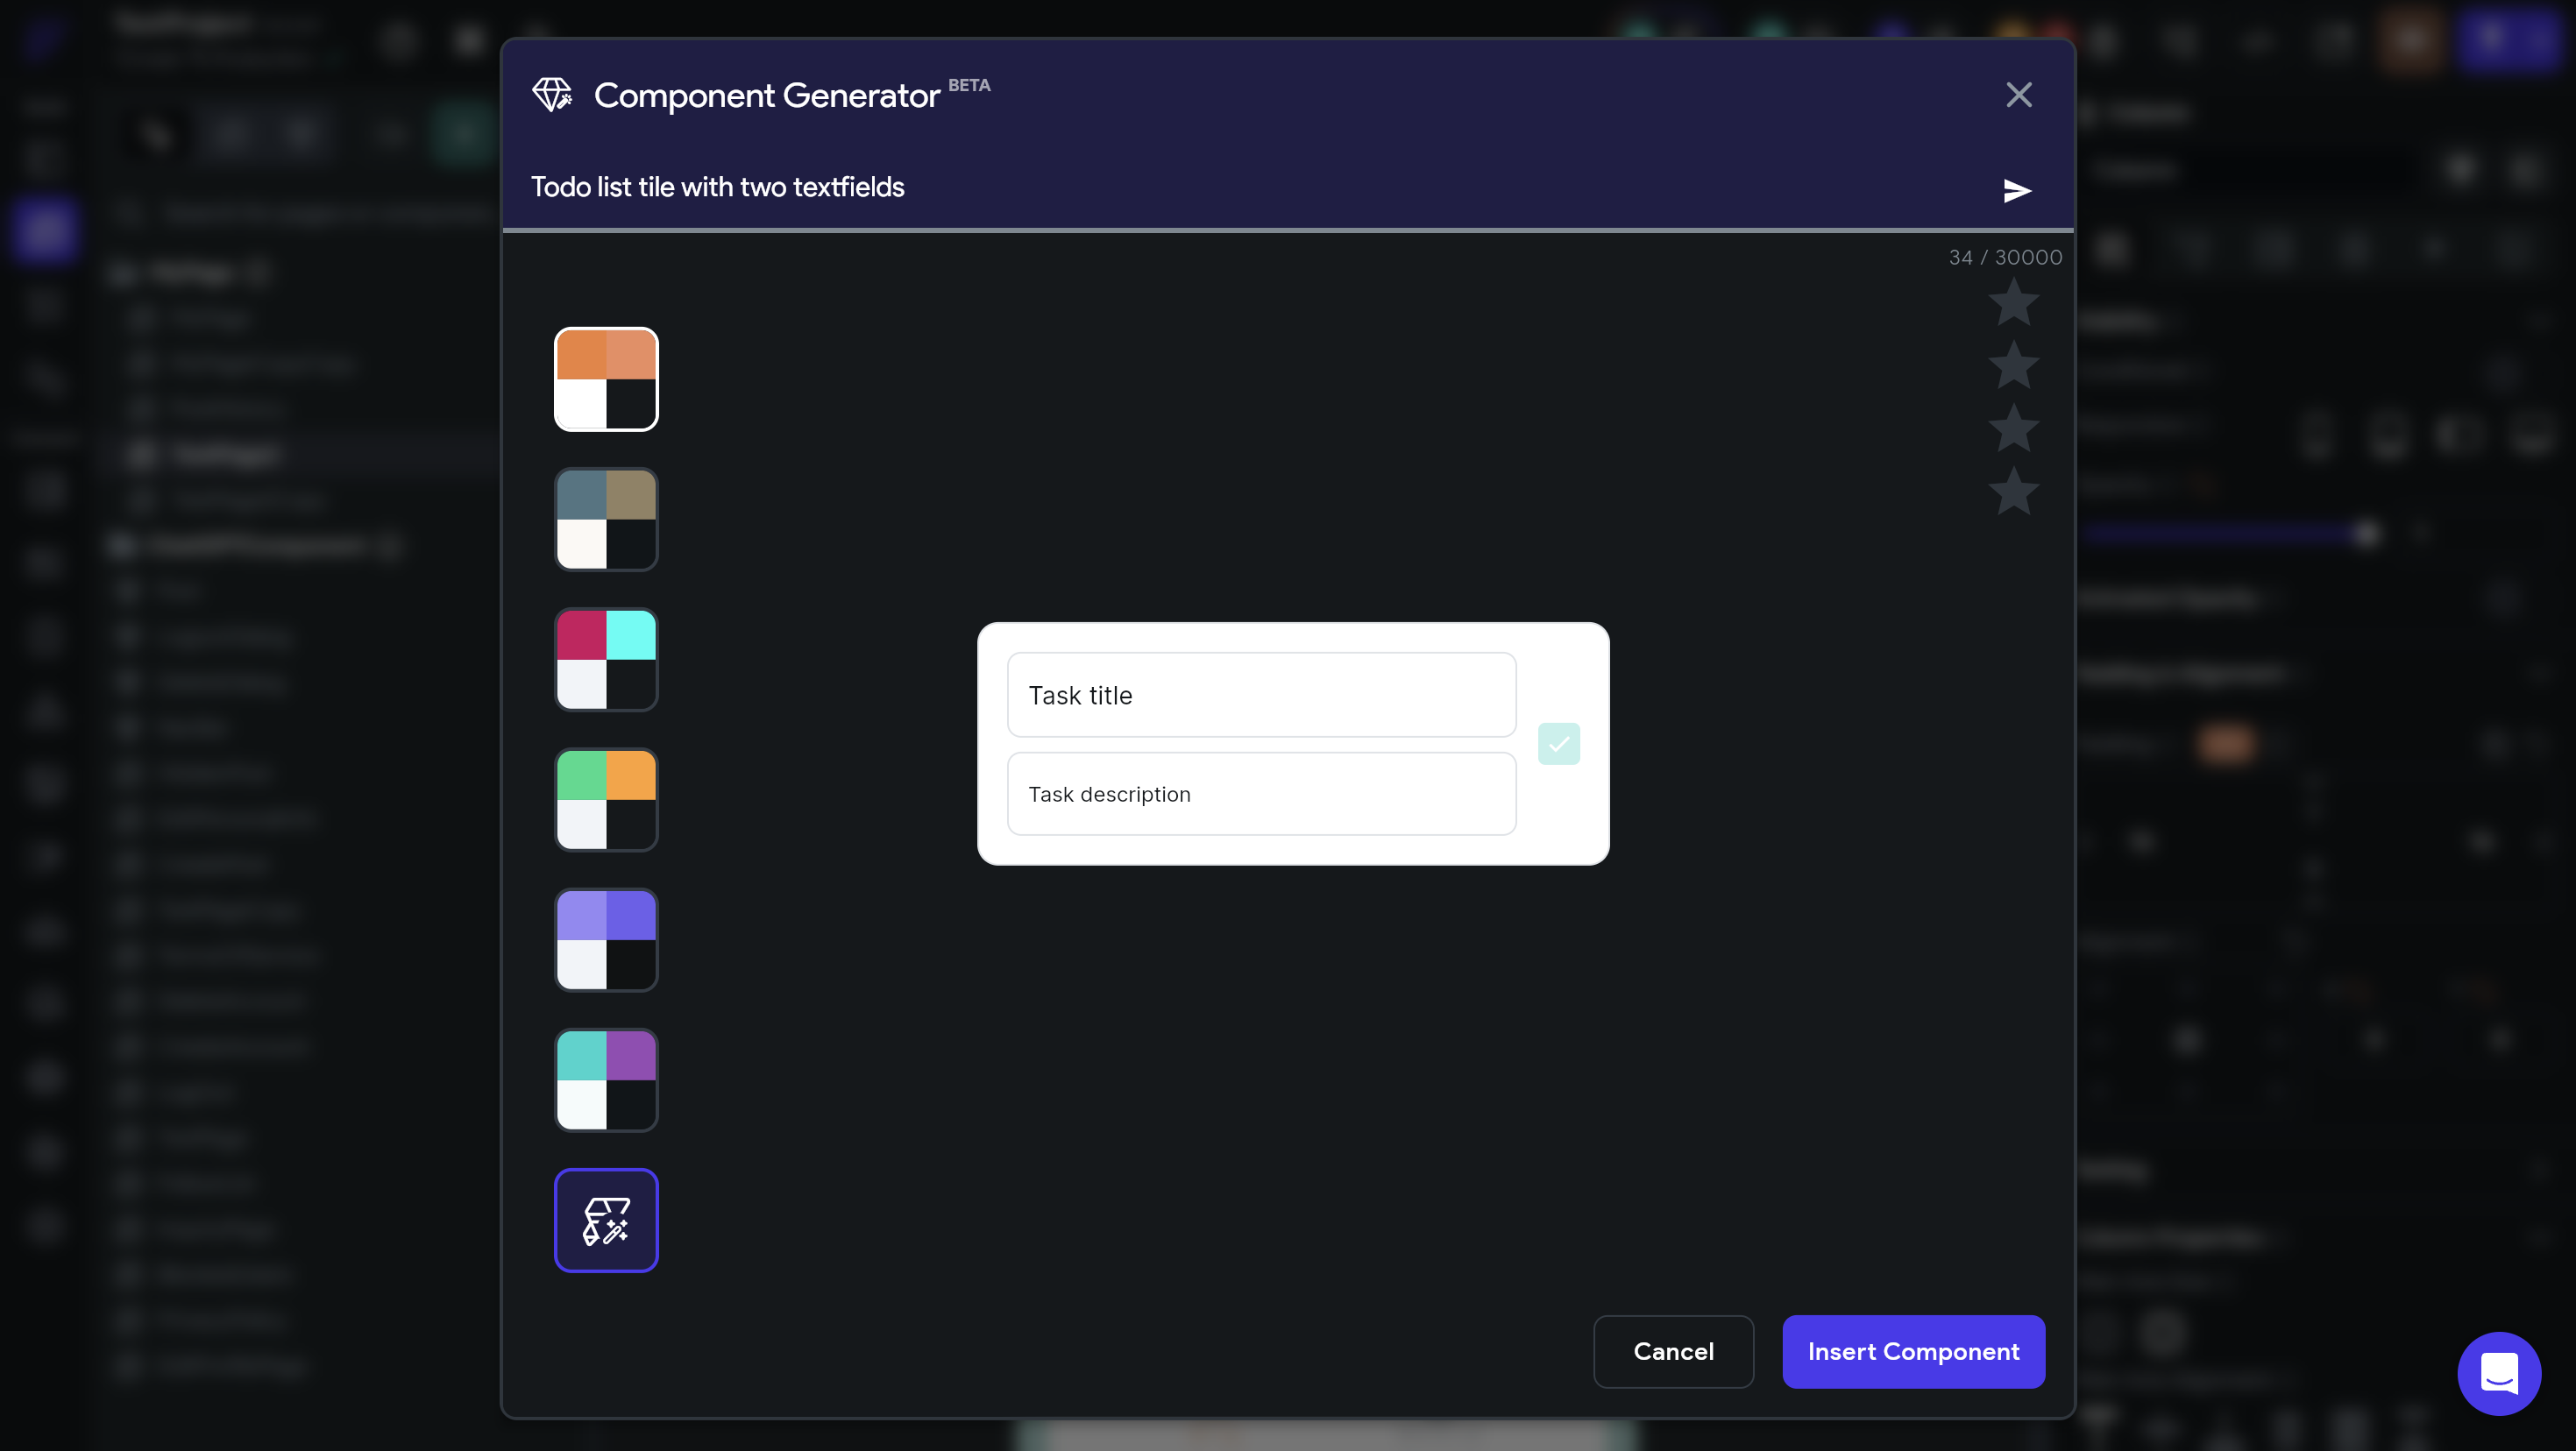Image resolution: width=2576 pixels, height=1451 pixels.
Task: Select the orange color theme swatch
Action: tap(606, 379)
